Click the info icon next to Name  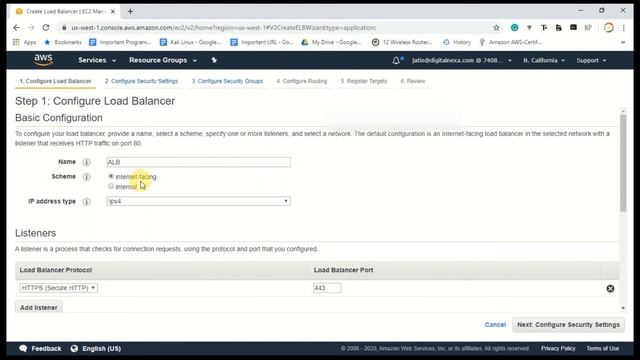point(87,162)
